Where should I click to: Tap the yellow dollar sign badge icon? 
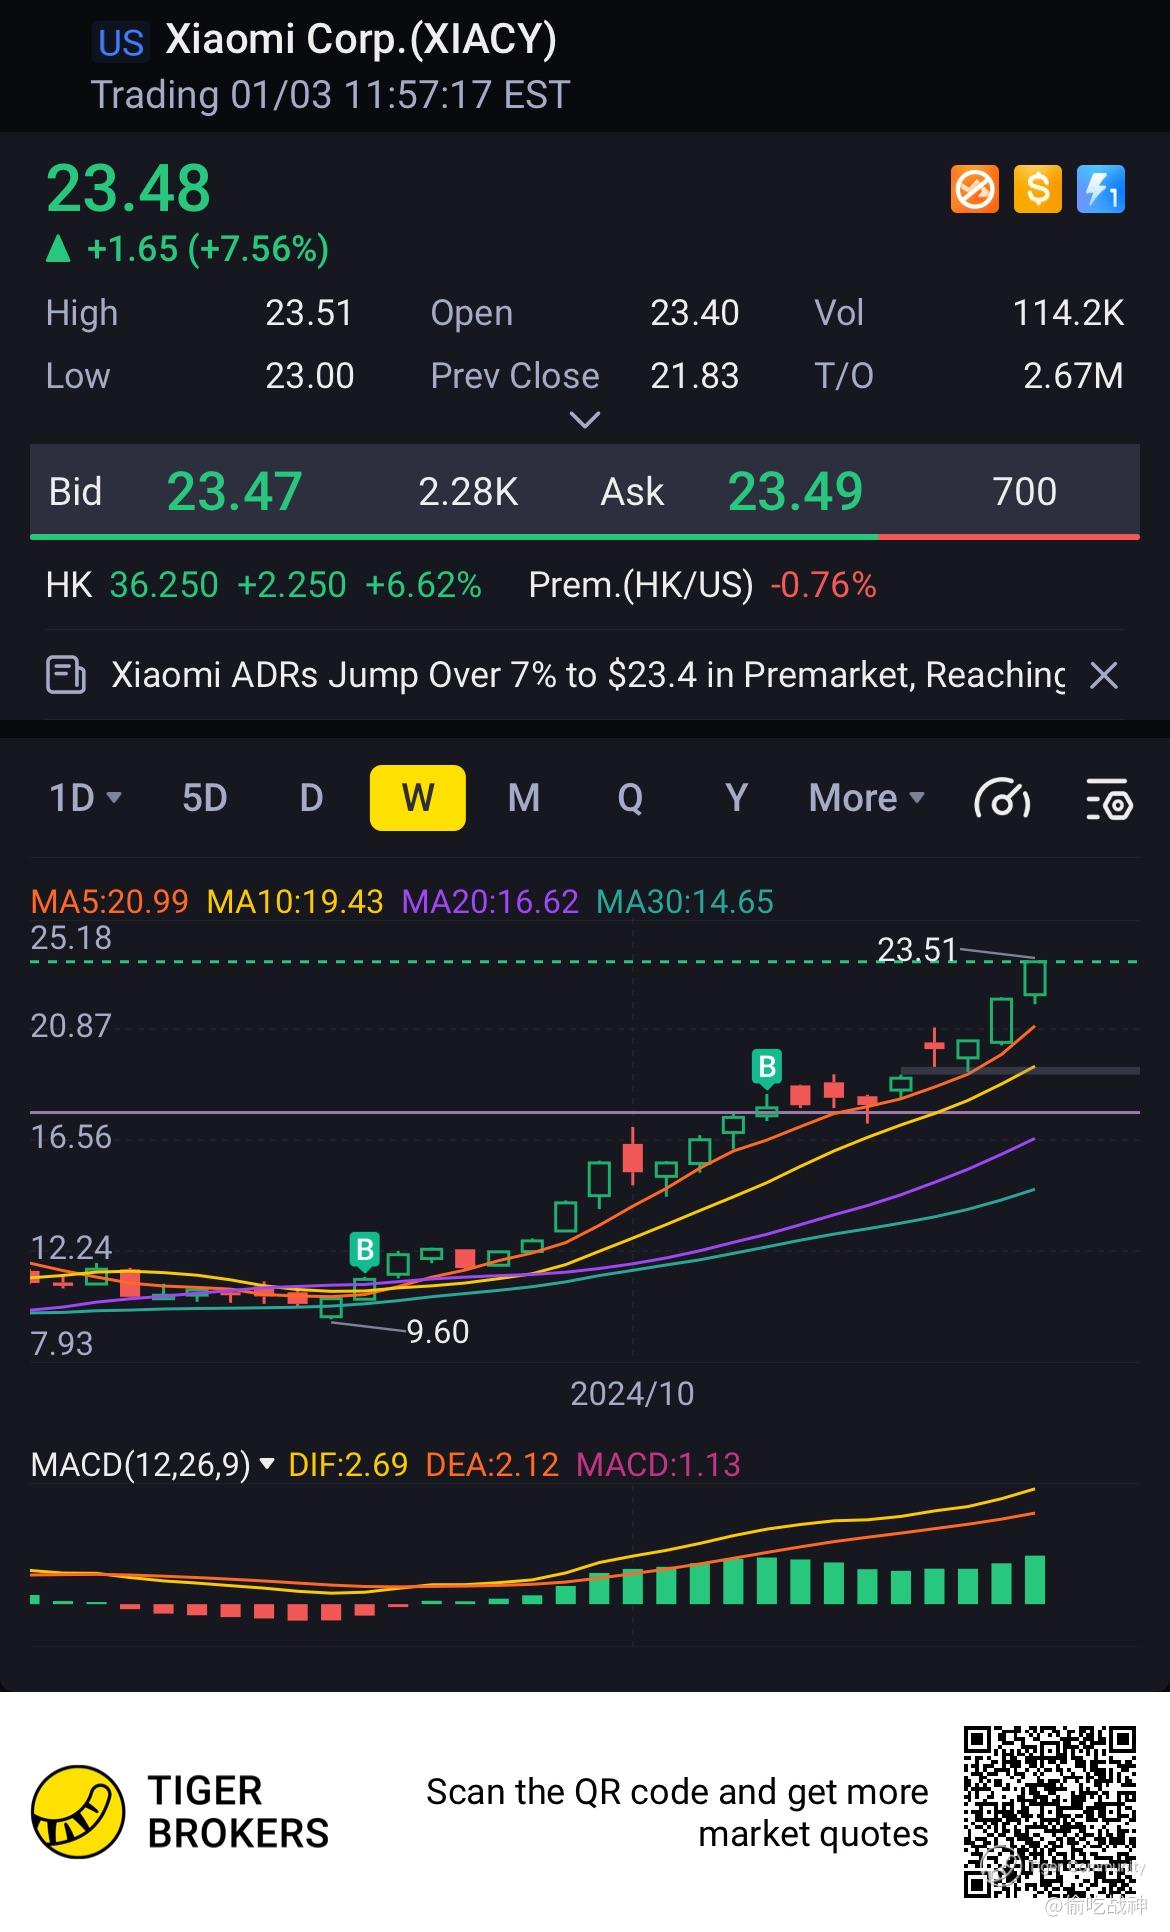coord(1038,189)
